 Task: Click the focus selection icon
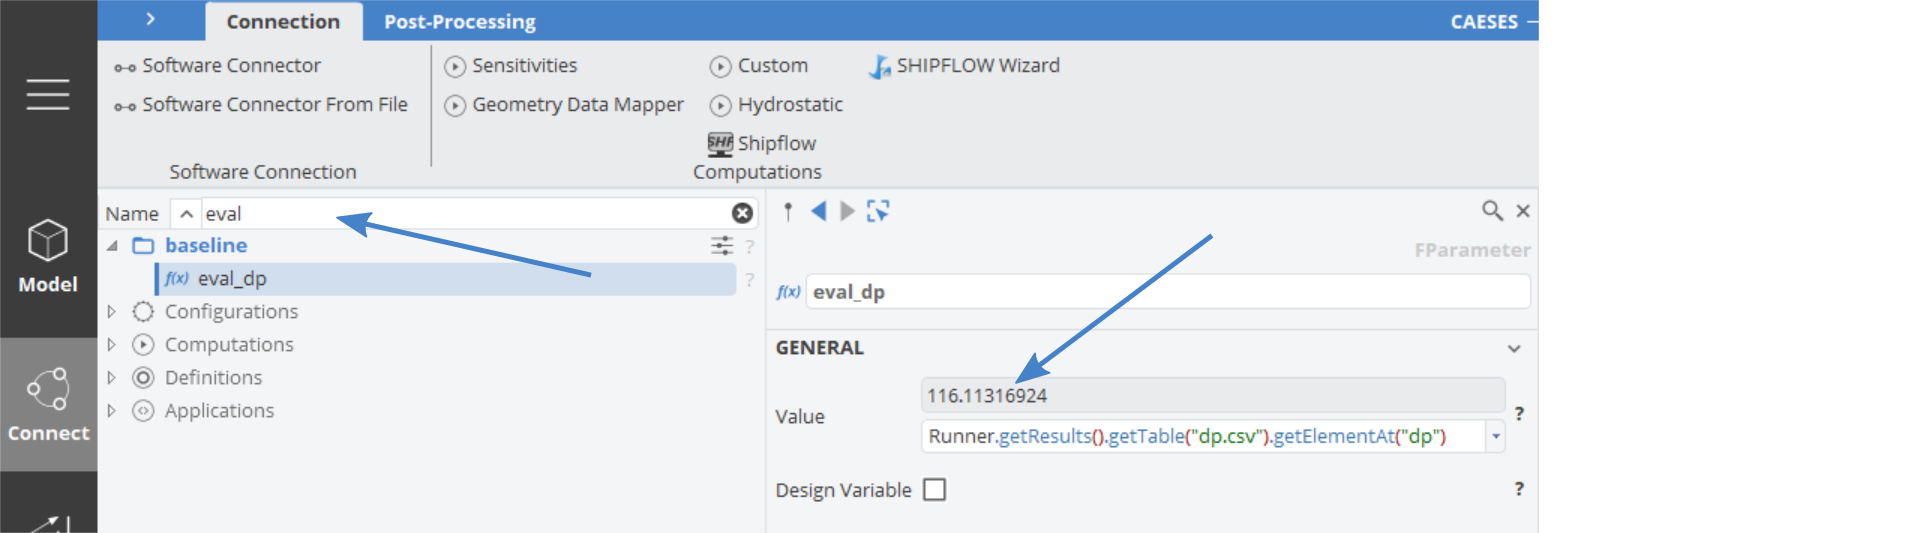pyautogui.click(x=878, y=211)
